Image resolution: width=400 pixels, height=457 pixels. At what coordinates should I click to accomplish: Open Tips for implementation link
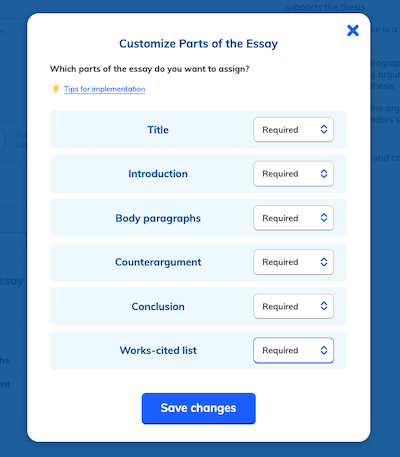(x=105, y=89)
